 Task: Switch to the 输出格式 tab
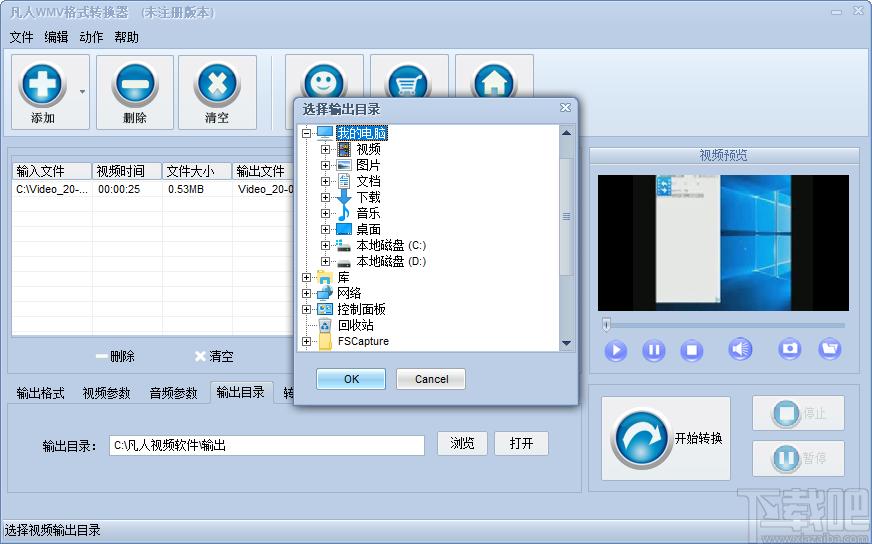coord(41,393)
